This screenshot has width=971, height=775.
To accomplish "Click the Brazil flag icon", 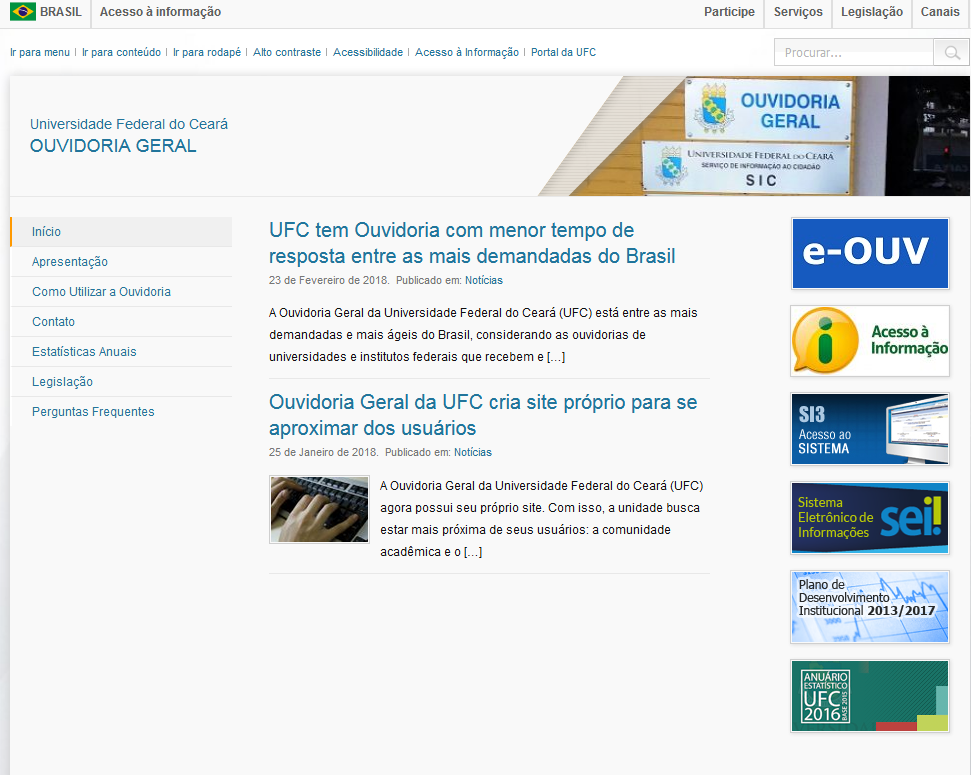I will (23, 12).
